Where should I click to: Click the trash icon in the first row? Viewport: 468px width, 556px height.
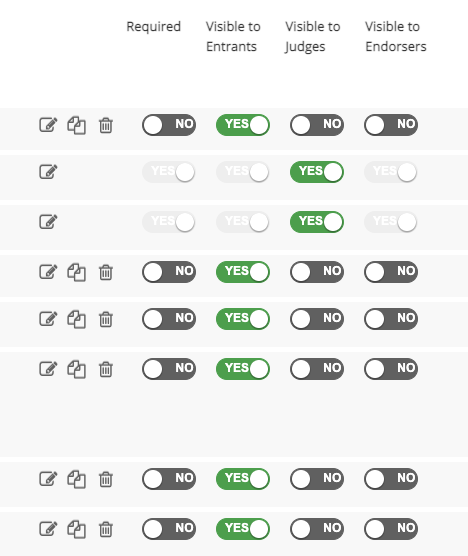[106, 126]
